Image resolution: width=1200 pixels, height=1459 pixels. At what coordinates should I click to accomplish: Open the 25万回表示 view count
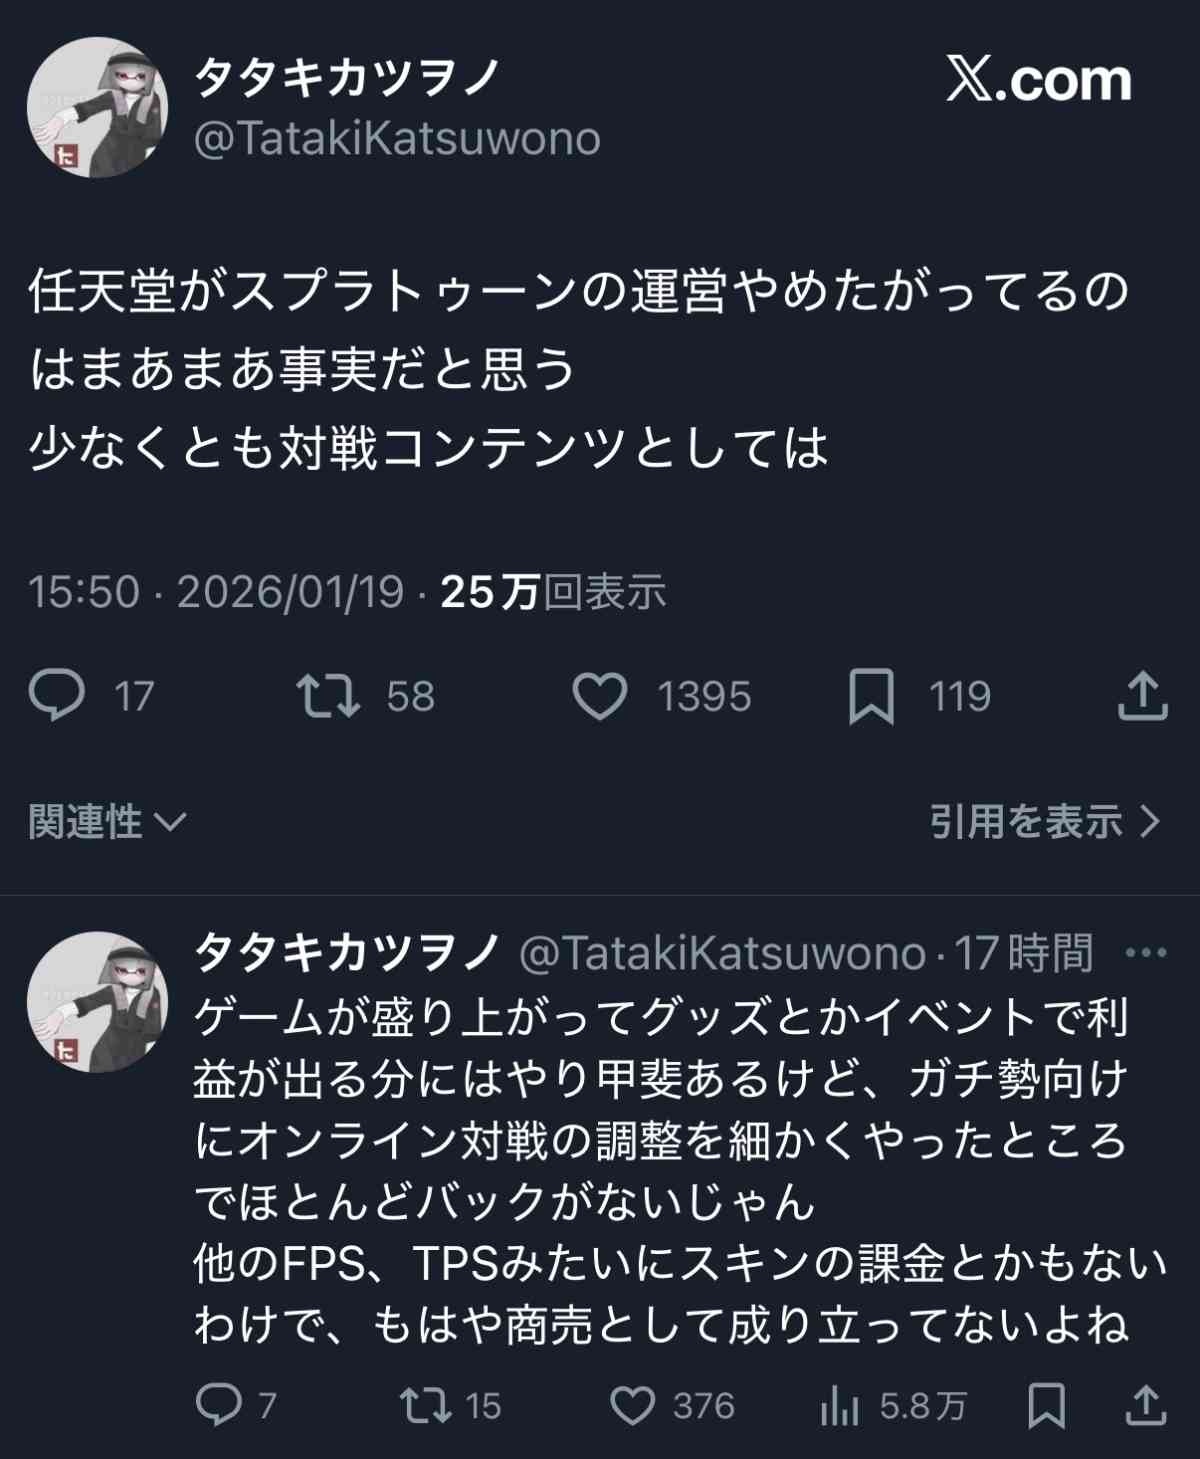pos(553,592)
